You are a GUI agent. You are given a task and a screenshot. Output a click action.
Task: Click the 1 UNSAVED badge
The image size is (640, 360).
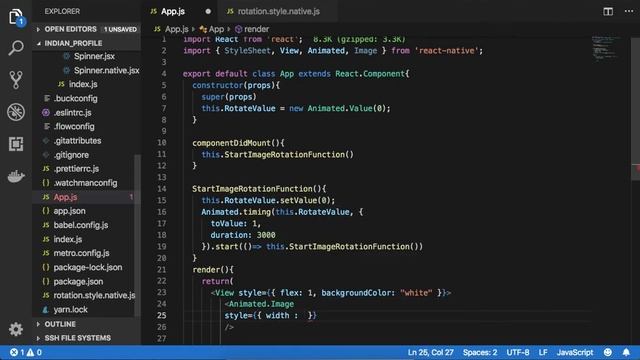(120, 29)
